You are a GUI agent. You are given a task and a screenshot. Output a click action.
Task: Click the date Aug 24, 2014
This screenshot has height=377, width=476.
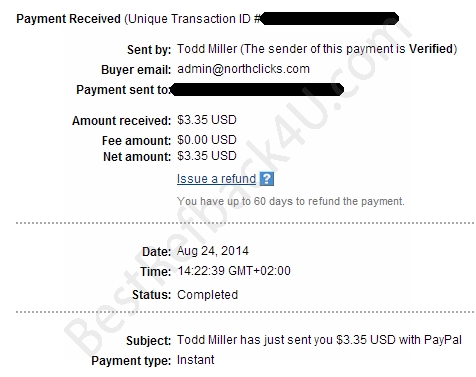pyautogui.click(x=213, y=251)
